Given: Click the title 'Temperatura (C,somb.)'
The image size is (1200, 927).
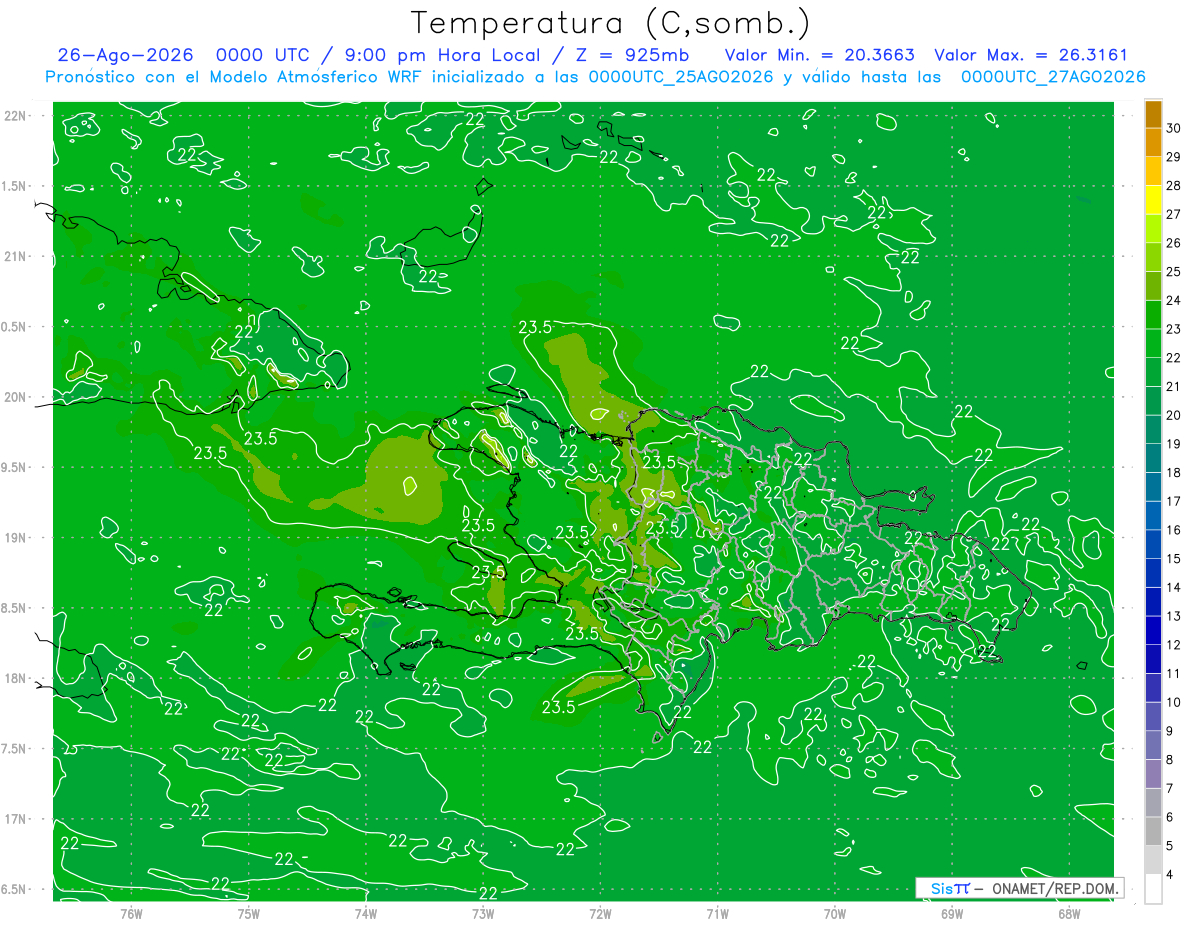Looking at the screenshot, I should pos(610,23).
